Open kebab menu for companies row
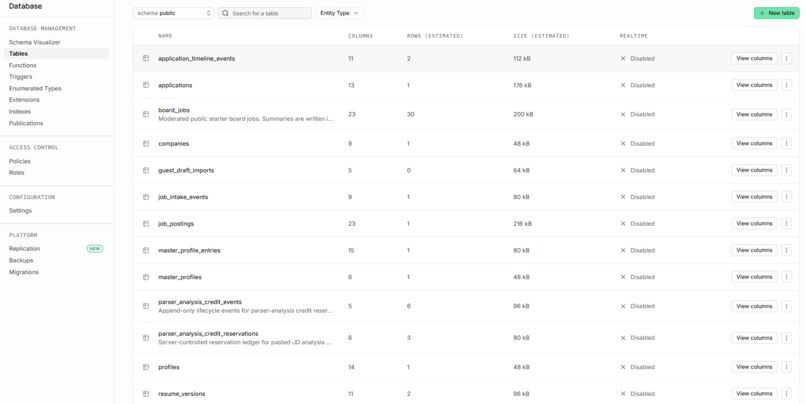The width and height of the screenshot is (806, 404). pos(786,143)
